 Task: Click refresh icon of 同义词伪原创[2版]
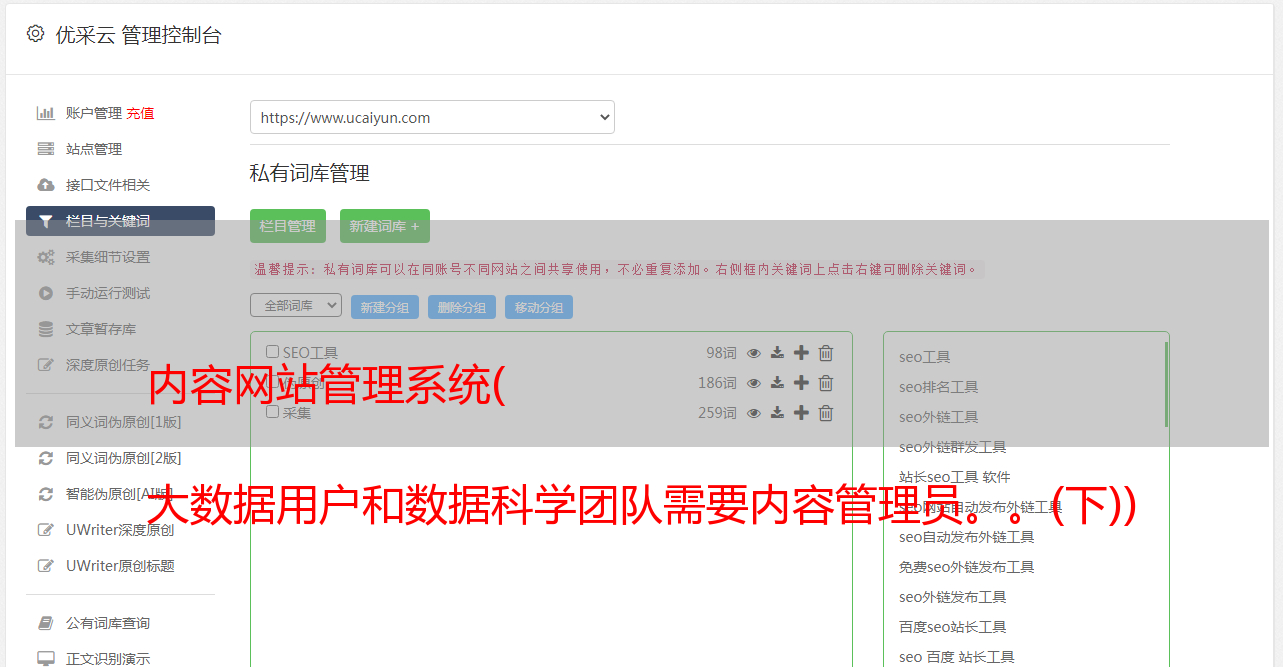point(45,458)
